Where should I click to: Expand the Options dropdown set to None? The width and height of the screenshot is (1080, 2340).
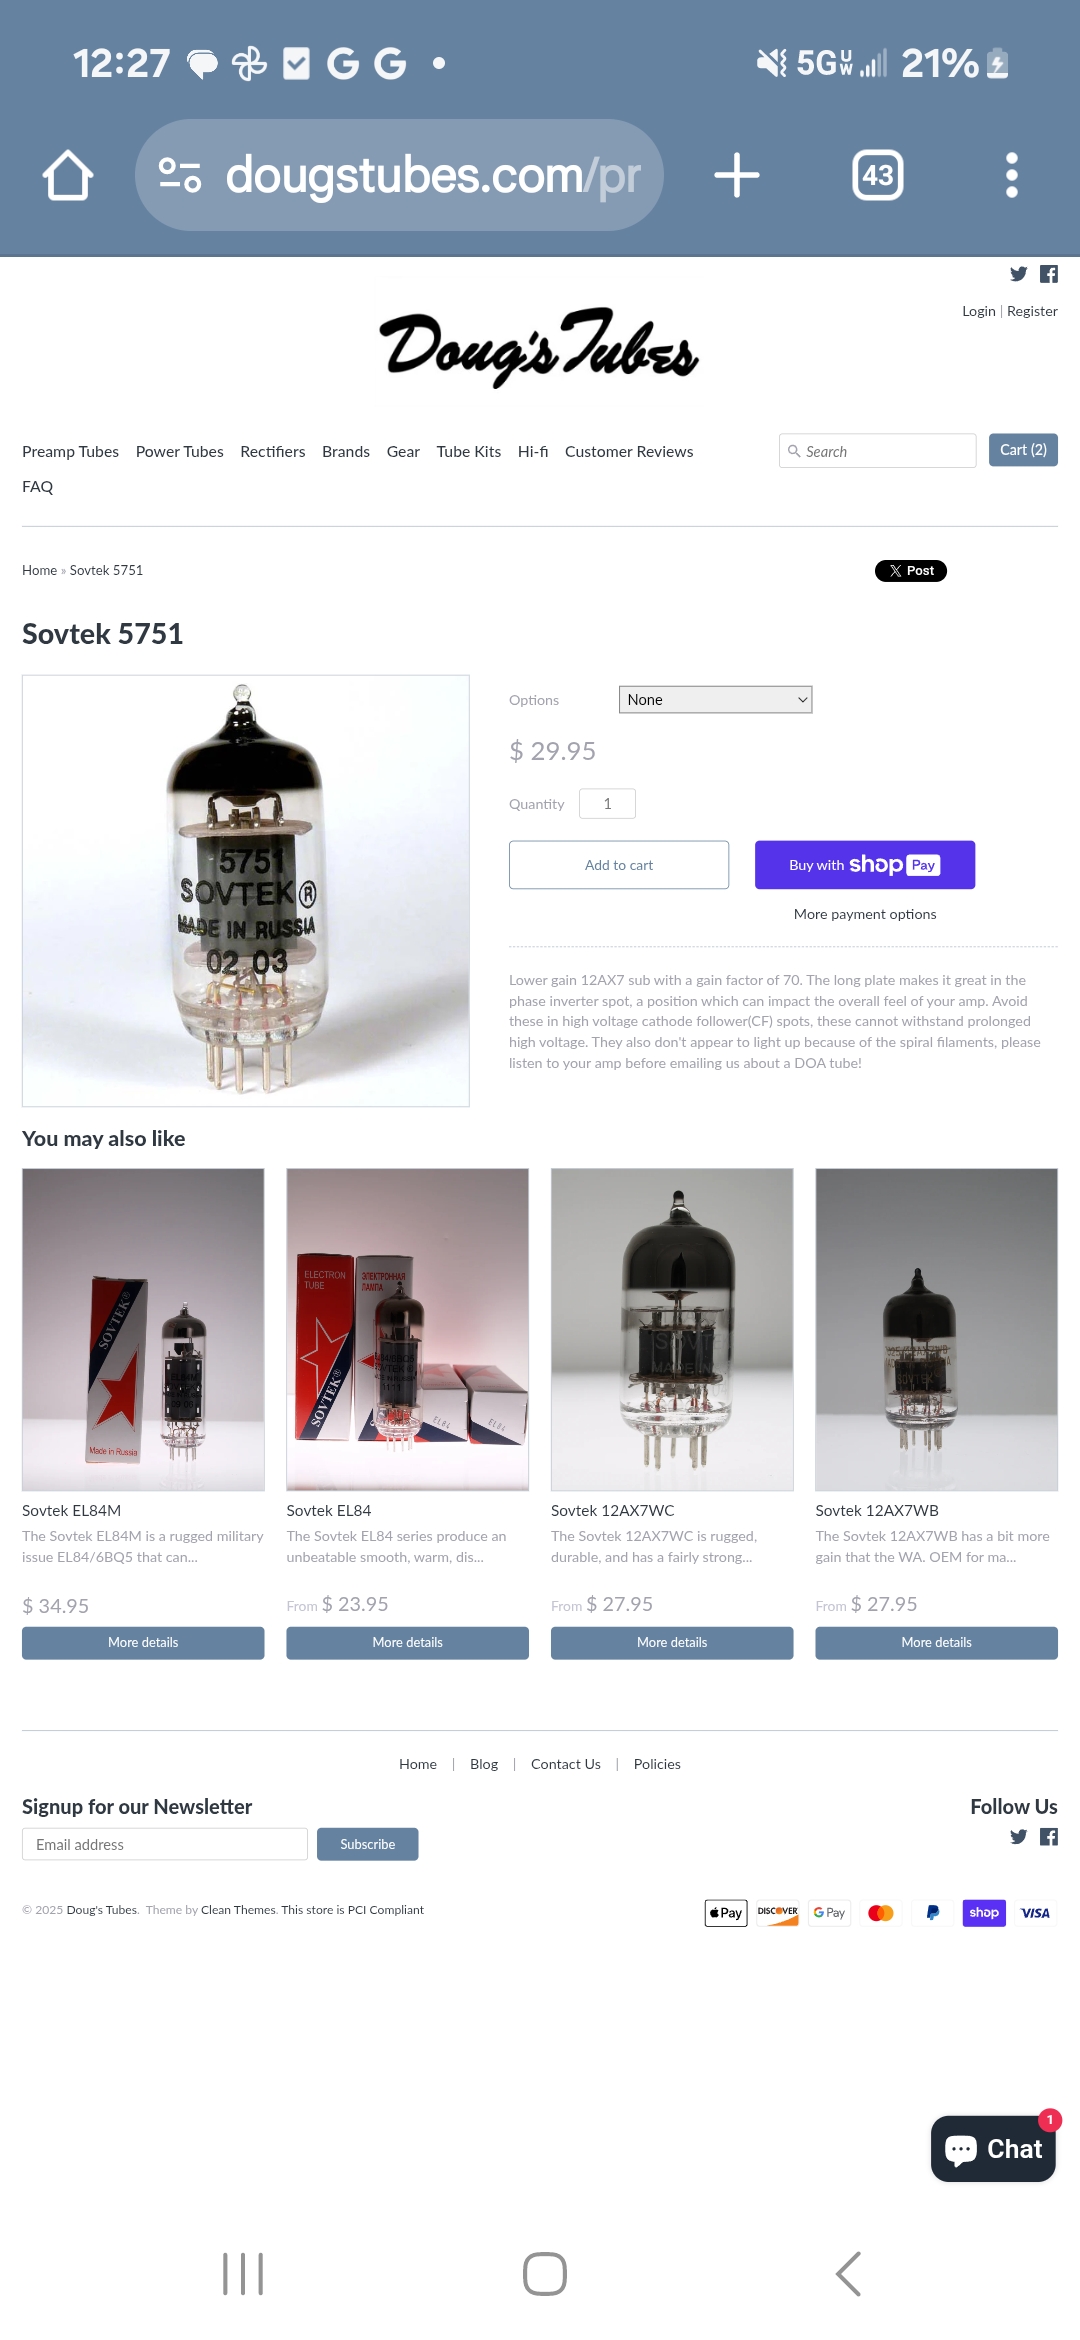pos(715,700)
